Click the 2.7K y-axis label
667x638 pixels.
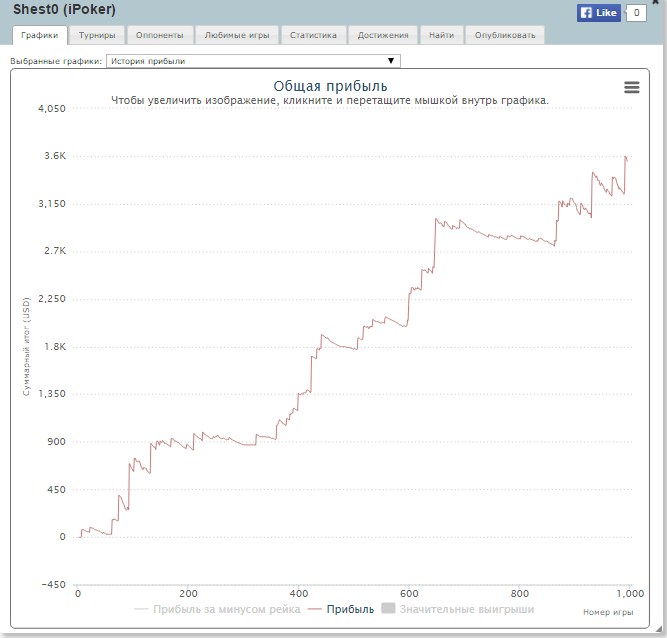pyautogui.click(x=55, y=251)
